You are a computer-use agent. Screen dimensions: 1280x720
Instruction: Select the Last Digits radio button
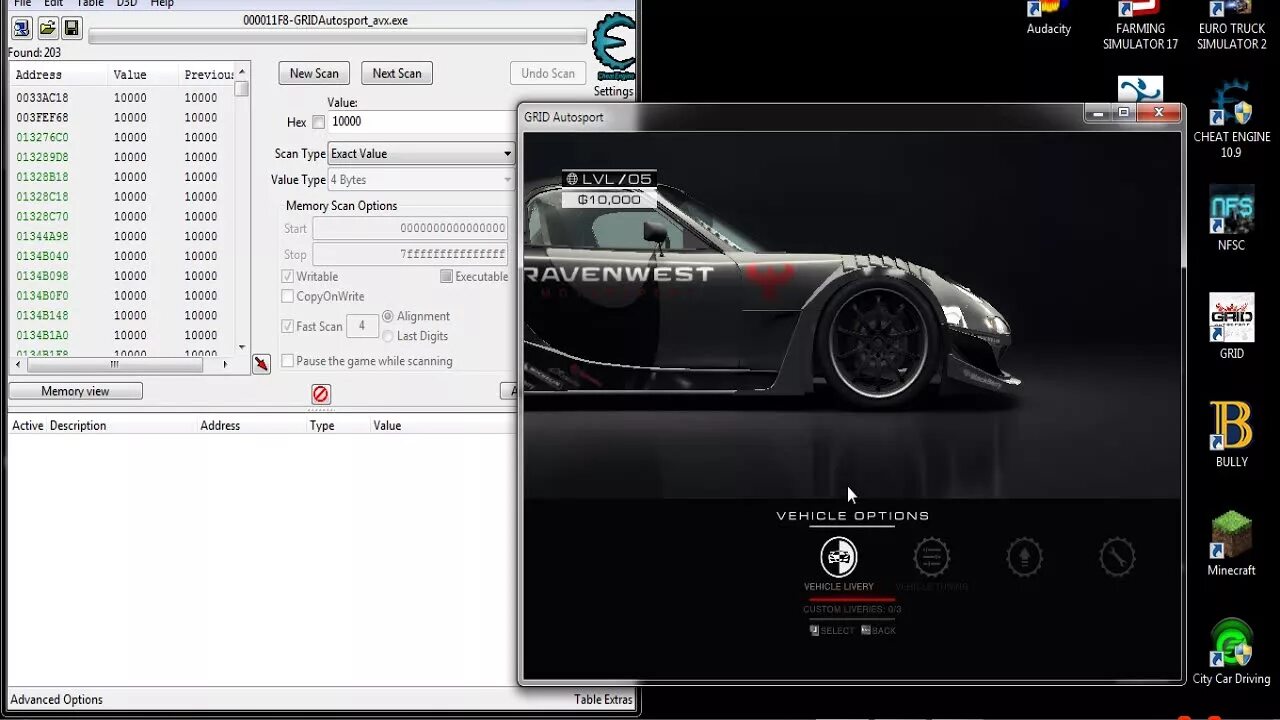[388, 336]
